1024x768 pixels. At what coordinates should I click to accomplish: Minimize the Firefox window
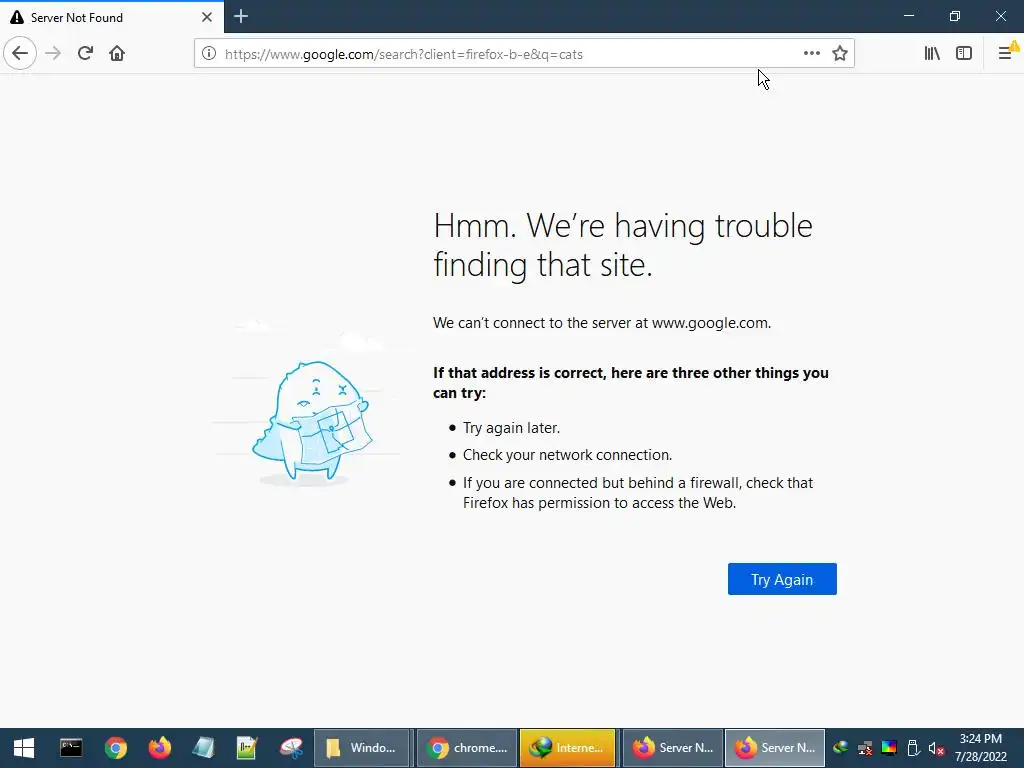[x=908, y=16]
